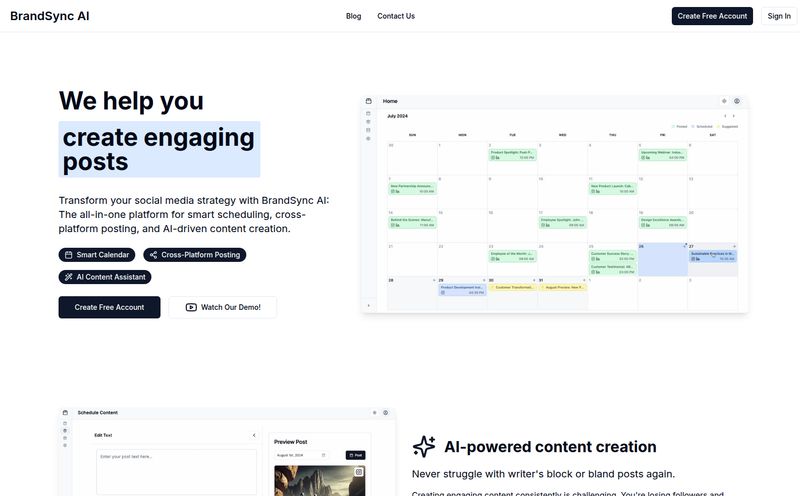Open the Employee of the Month post July 23

coord(512,256)
